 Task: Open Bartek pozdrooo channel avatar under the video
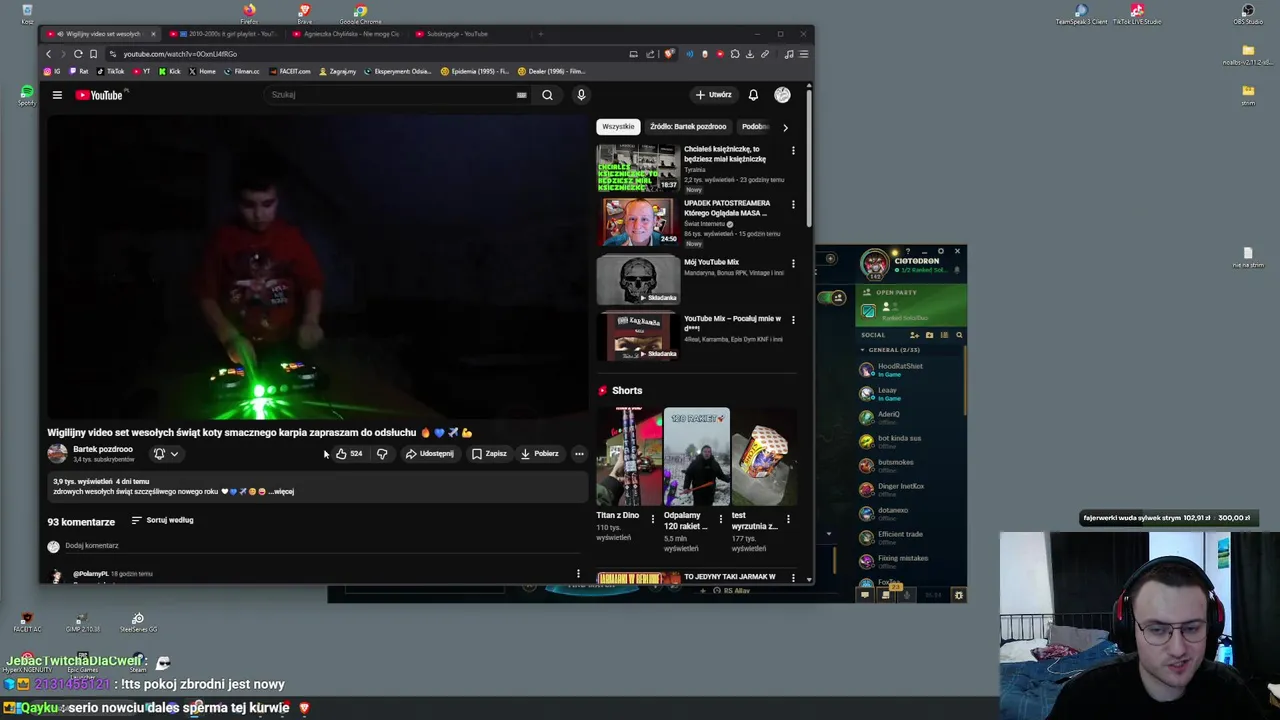[x=57, y=454]
